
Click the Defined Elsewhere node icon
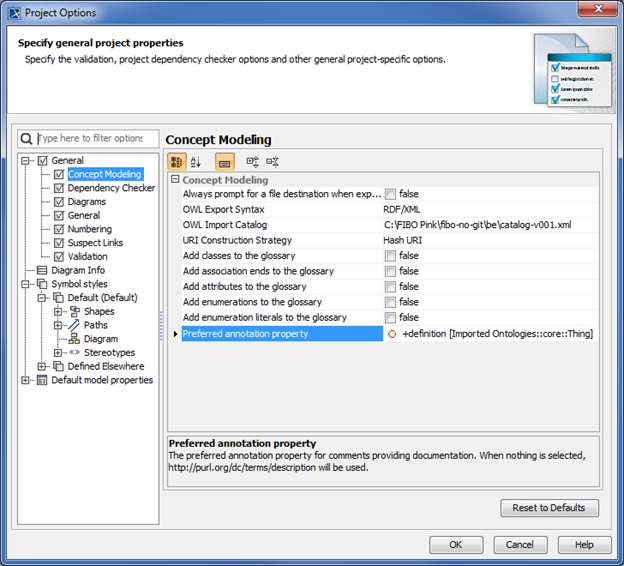tap(58, 366)
